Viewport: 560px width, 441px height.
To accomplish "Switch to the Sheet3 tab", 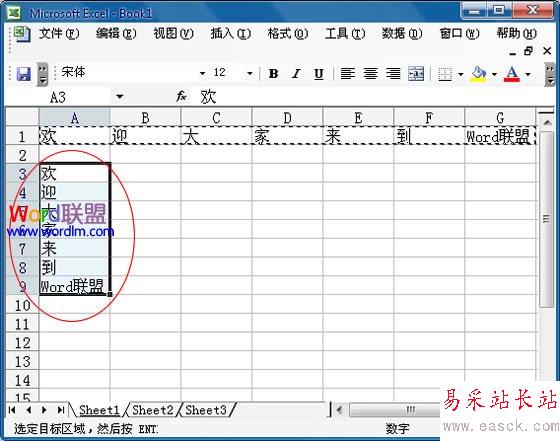I will coord(206,410).
